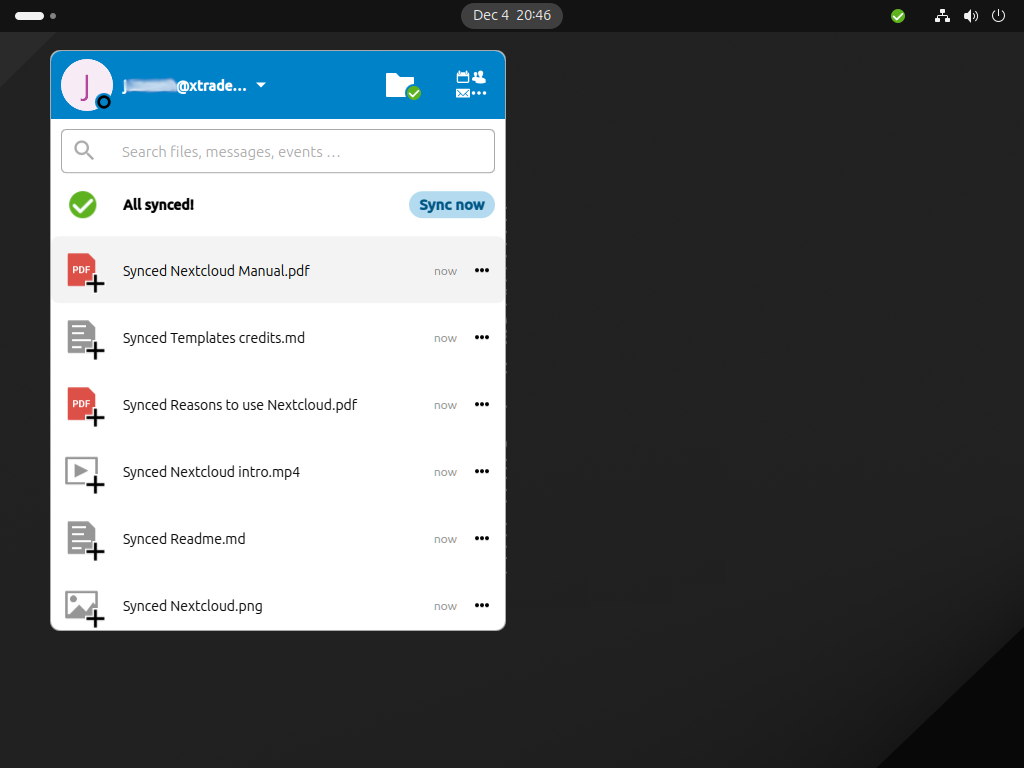
Task: Open more options for Readme.md
Action: (482, 539)
